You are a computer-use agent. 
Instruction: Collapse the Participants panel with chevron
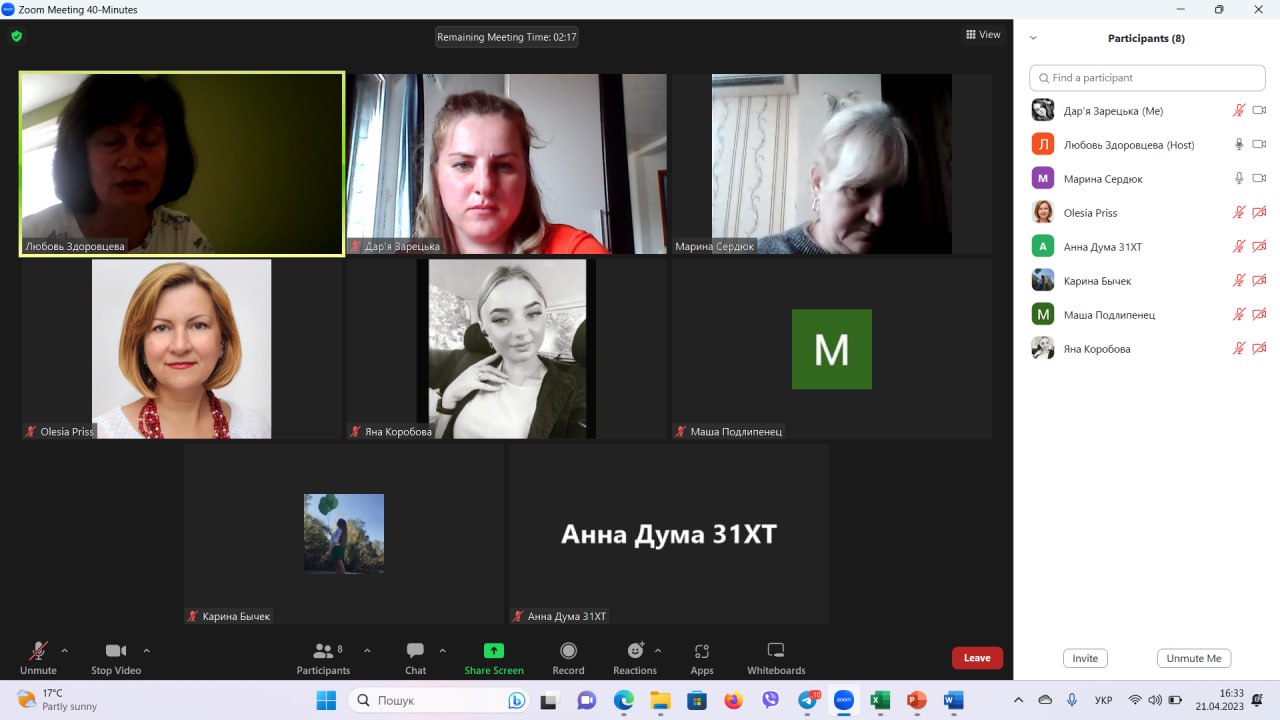(1033, 38)
